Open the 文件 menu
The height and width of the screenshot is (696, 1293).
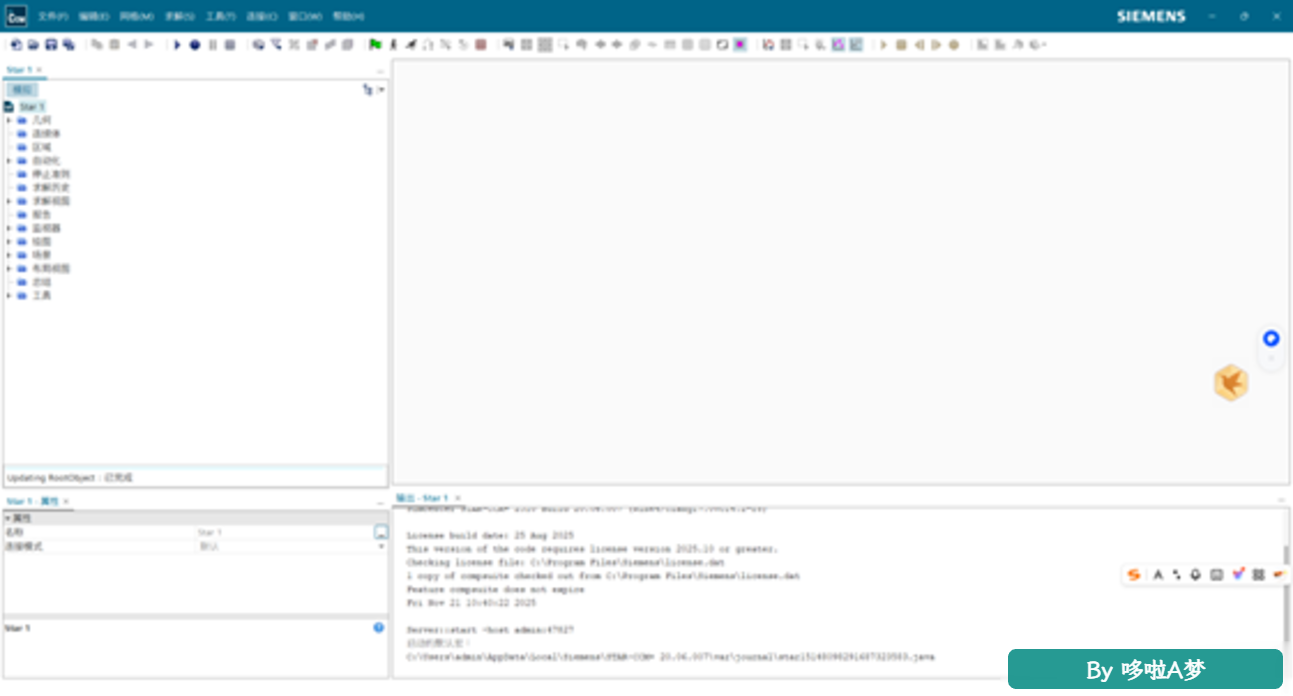[53, 17]
